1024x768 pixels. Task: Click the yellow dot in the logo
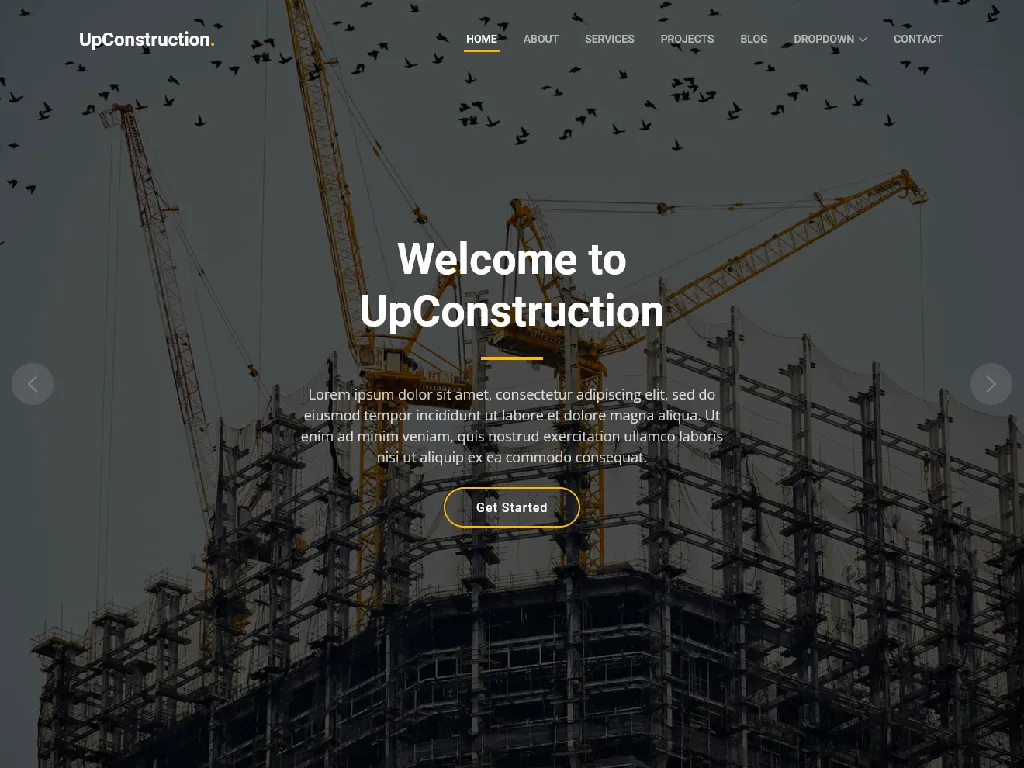212,44
